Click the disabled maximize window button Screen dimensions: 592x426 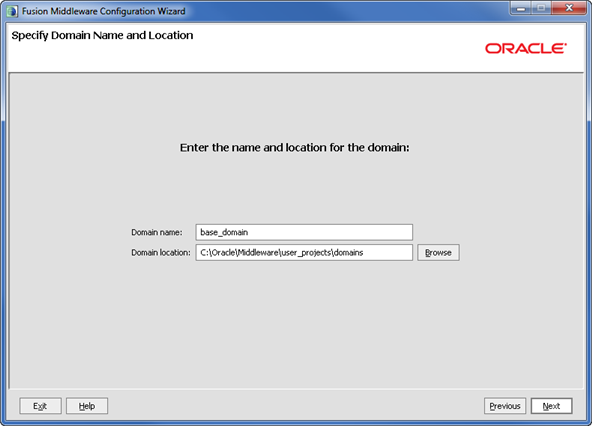541,8
